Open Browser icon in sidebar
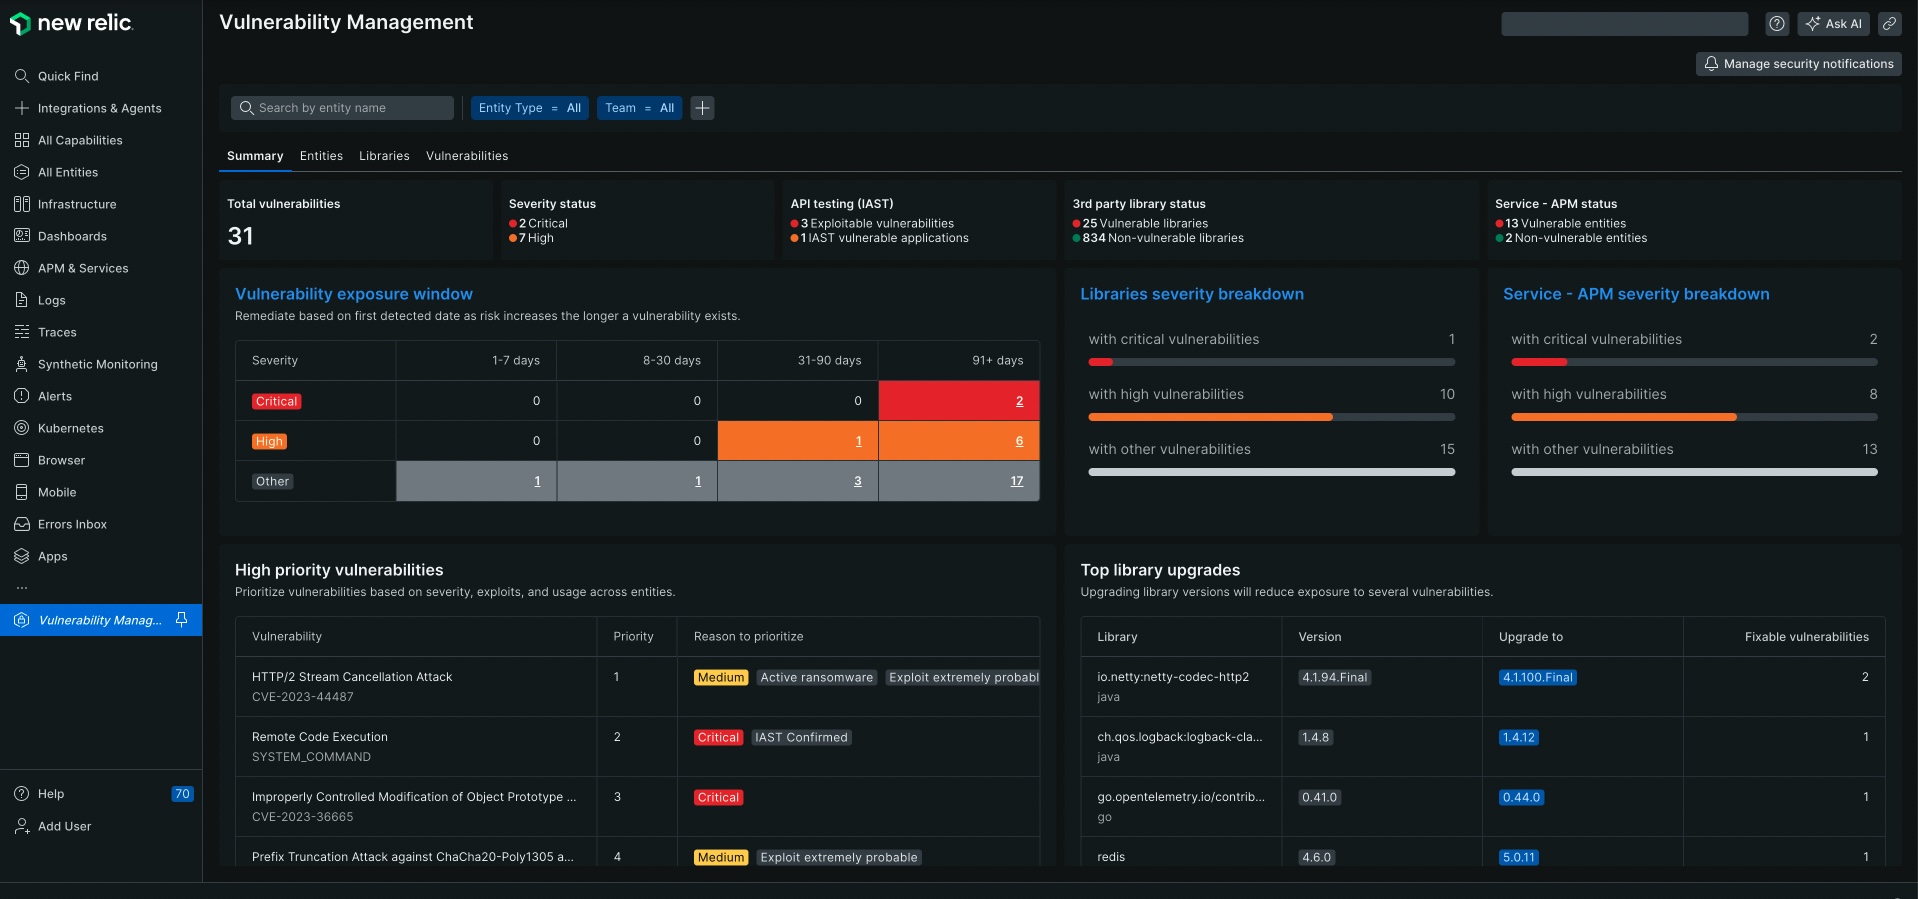1918x899 pixels. point(22,460)
